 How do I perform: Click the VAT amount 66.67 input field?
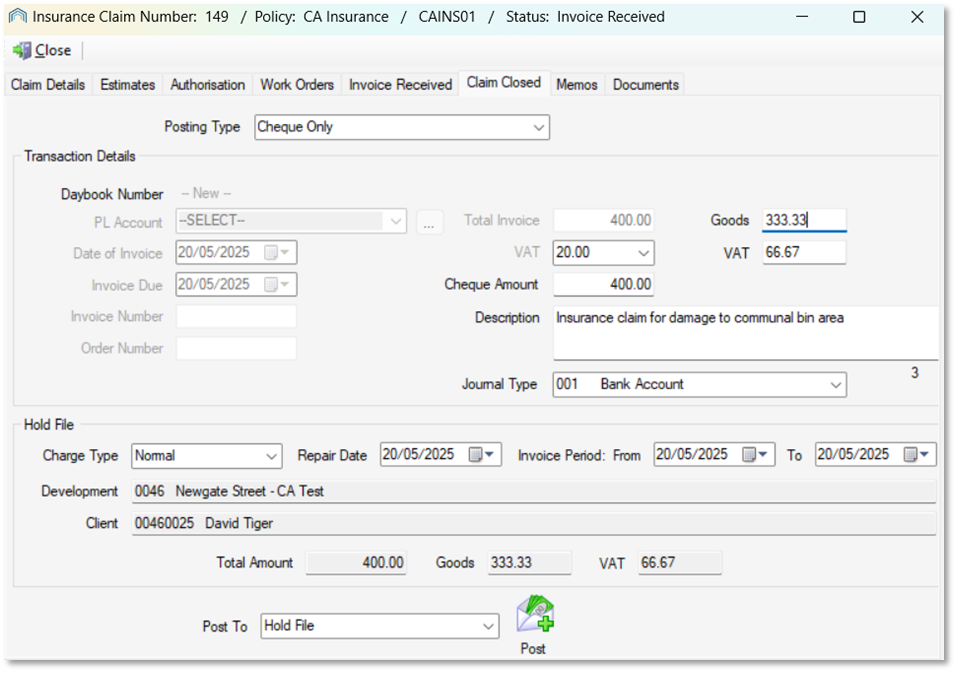804,253
